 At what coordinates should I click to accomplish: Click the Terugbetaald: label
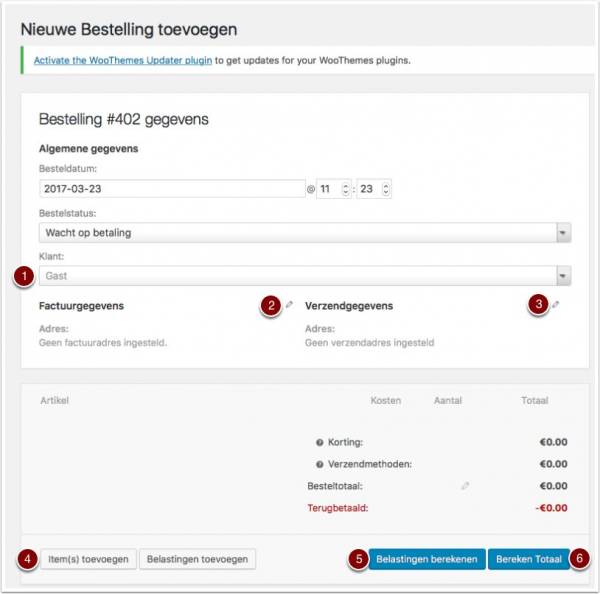(x=338, y=508)
